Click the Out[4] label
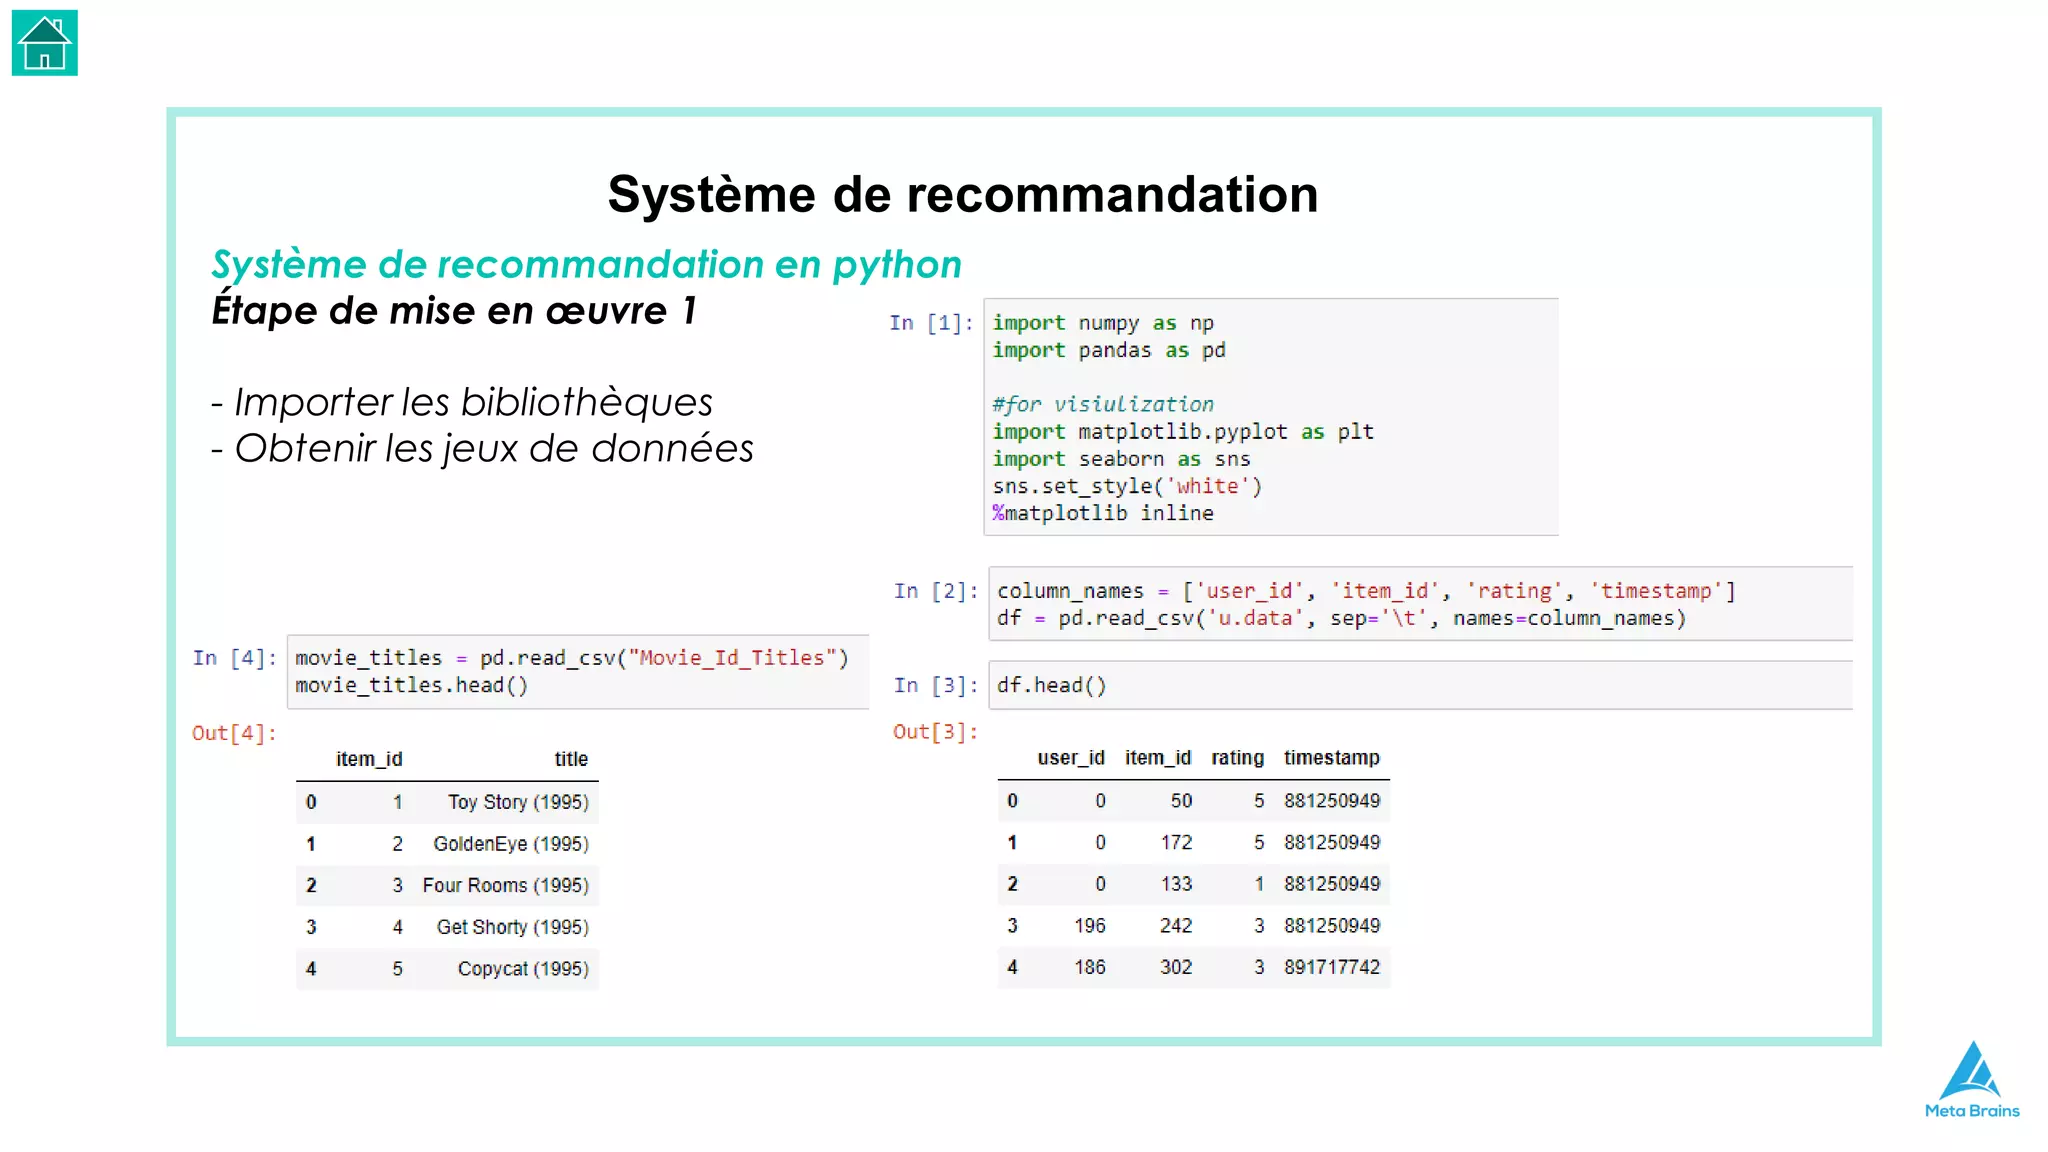Screen dimensions: 2048x1152 click(234, 733)
